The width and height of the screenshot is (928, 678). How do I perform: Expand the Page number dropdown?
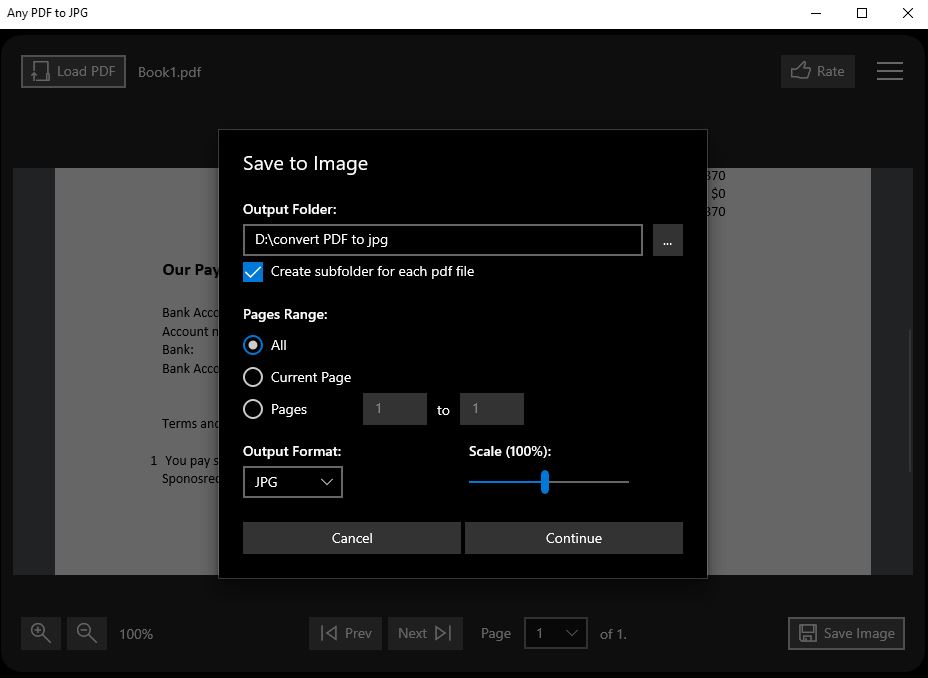pos(556,633)
